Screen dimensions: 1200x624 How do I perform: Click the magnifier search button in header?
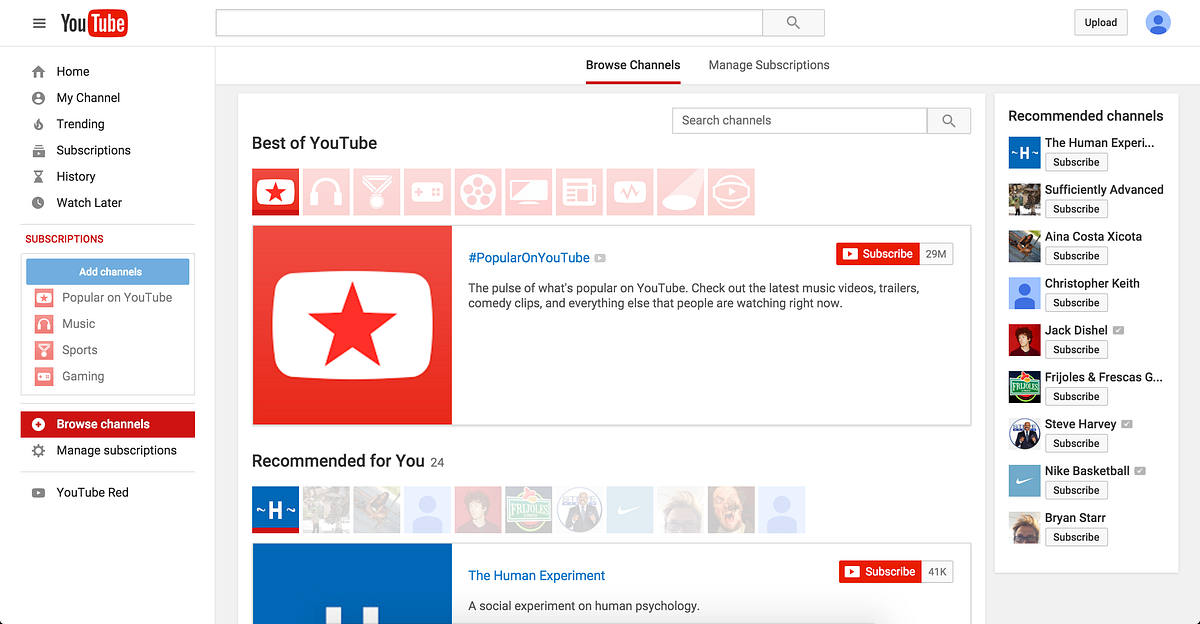coord(793,23)
